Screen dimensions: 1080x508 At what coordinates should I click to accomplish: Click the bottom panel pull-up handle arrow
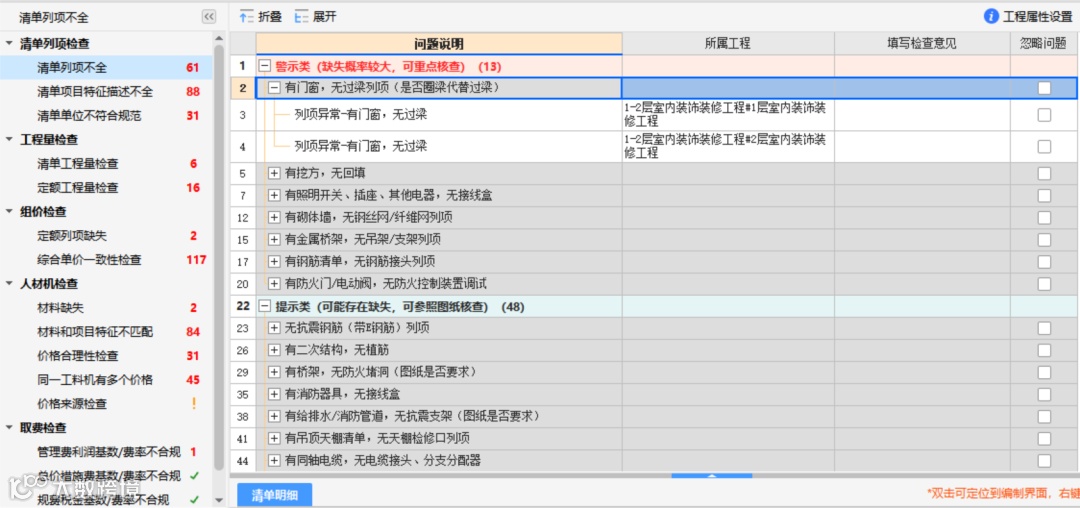coord(712,476)
